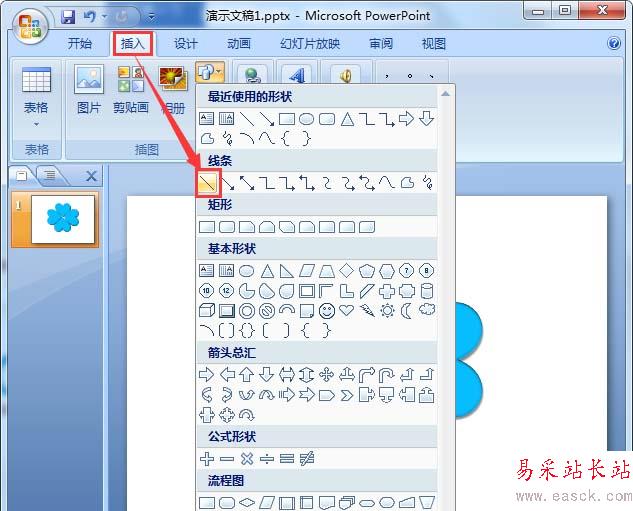This screenshot has width=633, height=511.
Task: Select the cross shape in 基本形状
Action: coord(387,291)
